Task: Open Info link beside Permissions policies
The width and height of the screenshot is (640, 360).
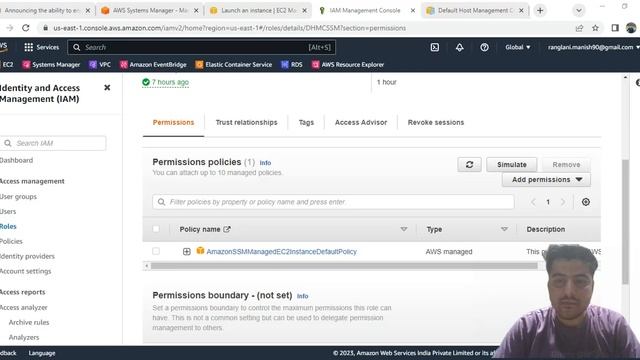Action: (265, 162)
